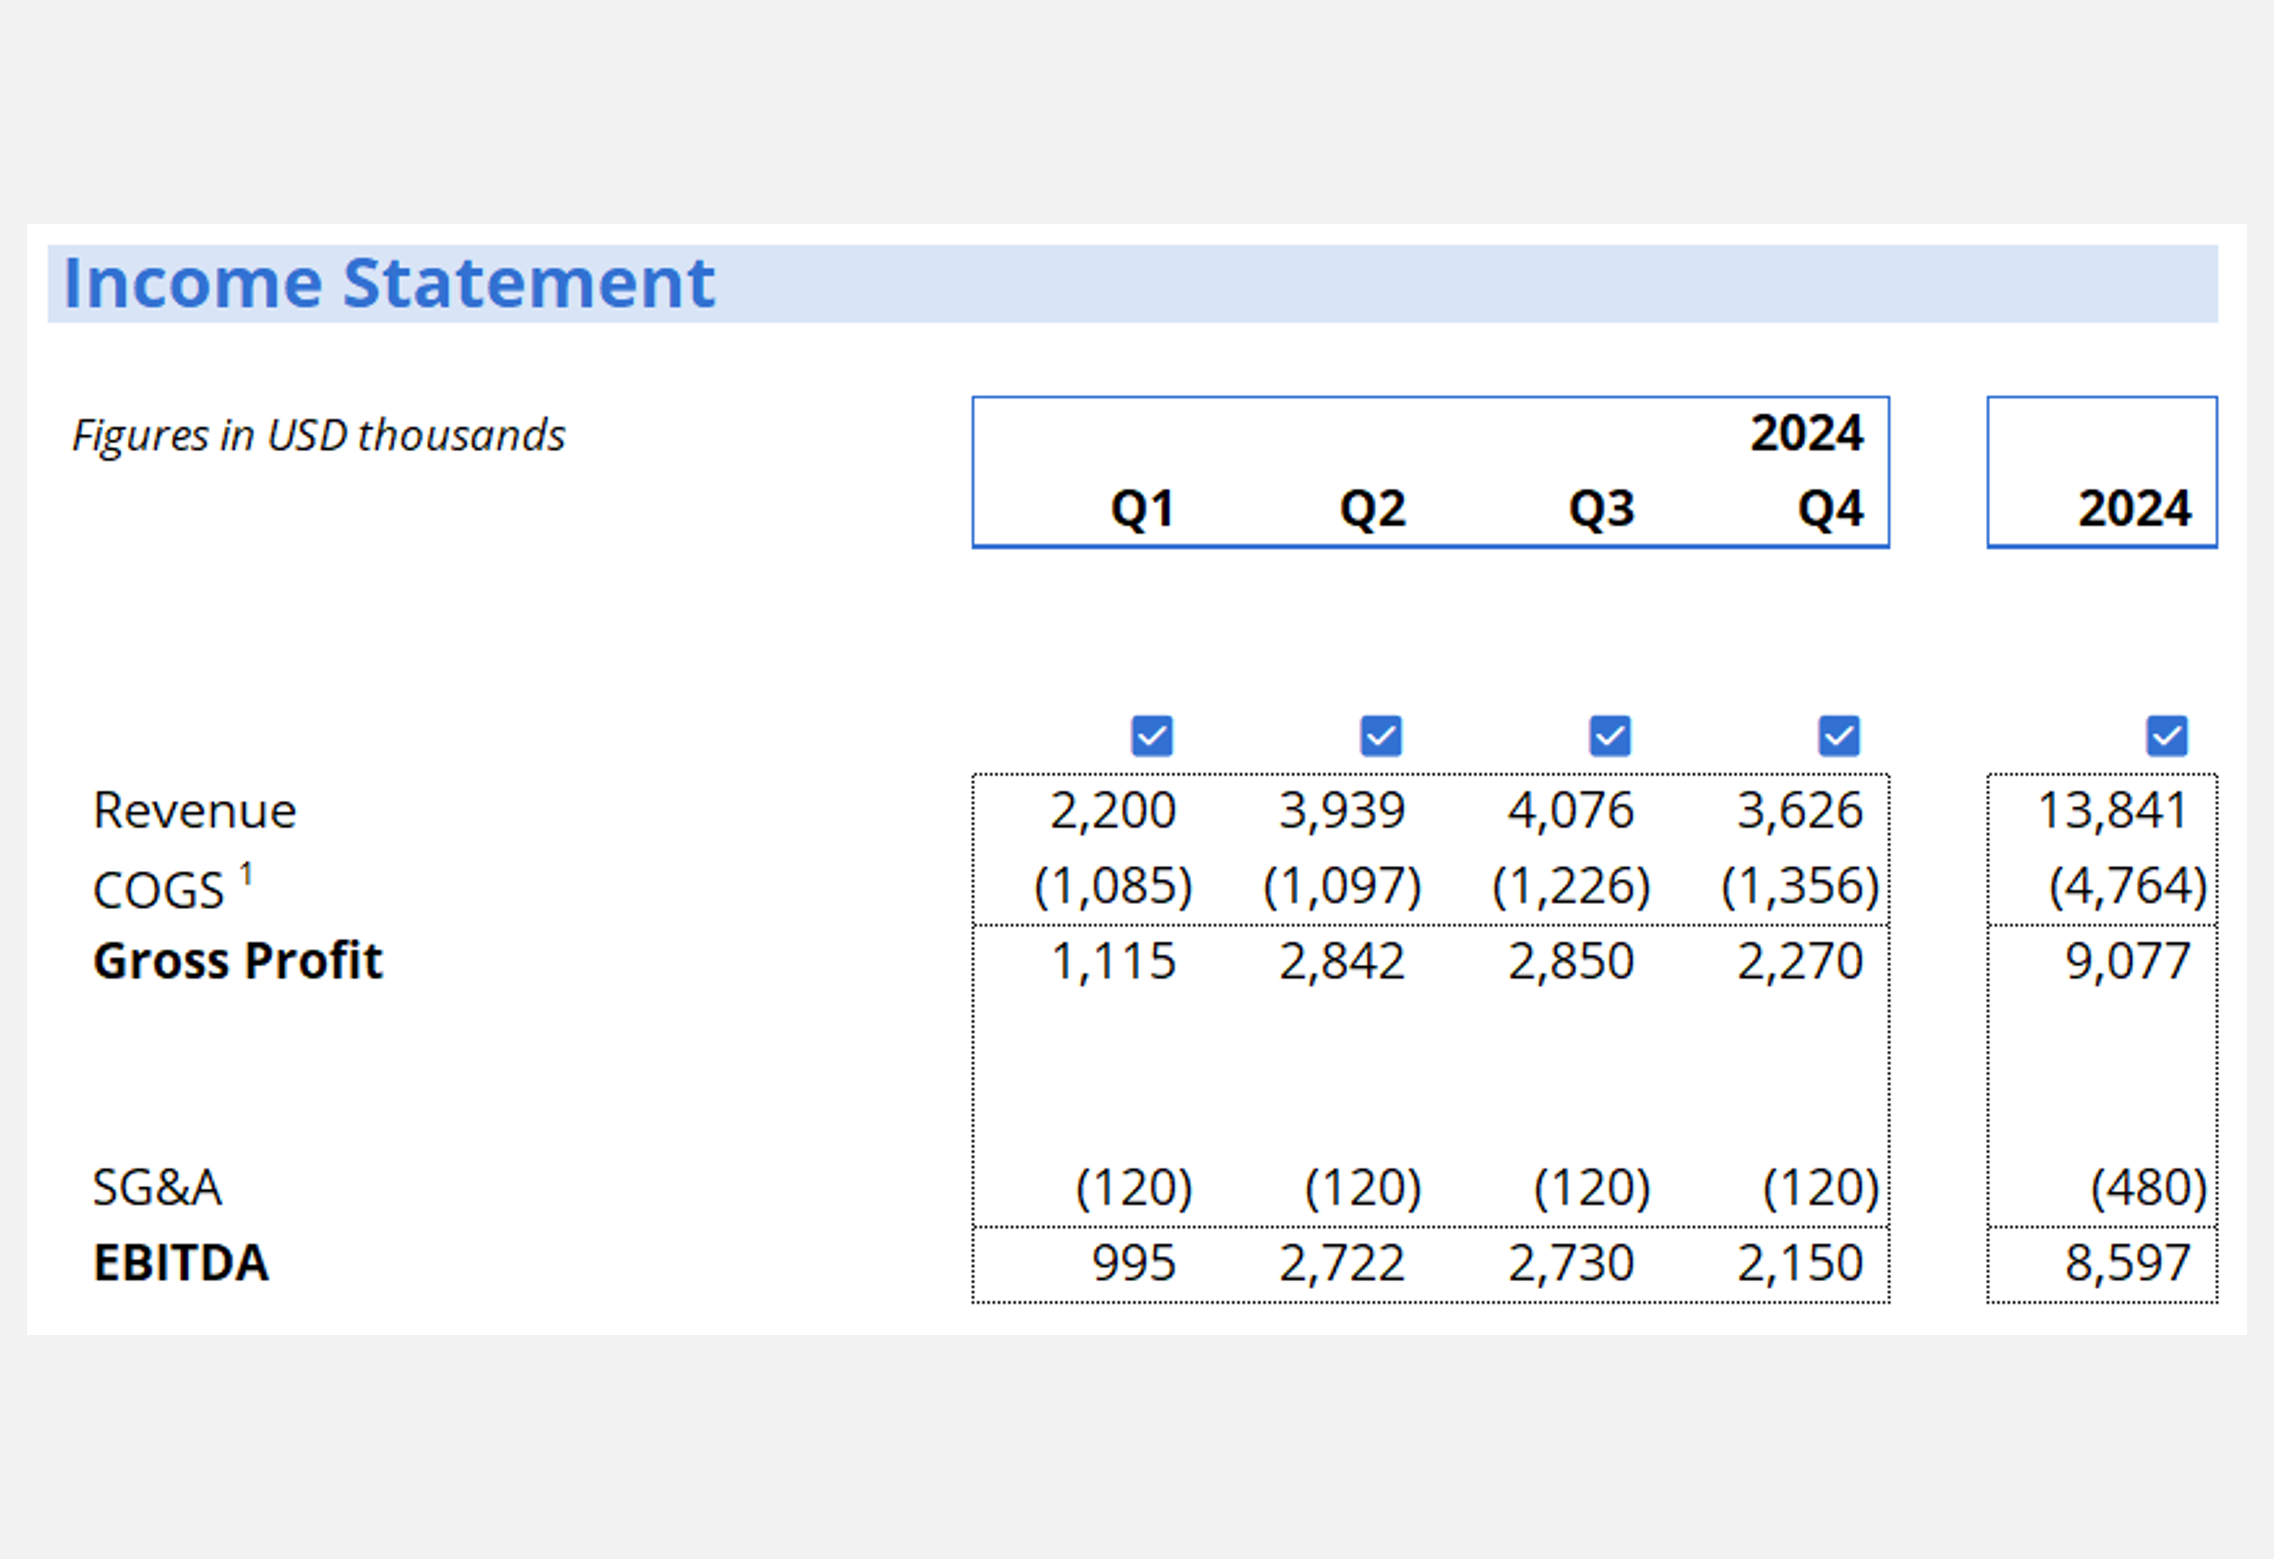Click the EBITDA row label
The height and width of the screenshot is (1559, 2274).
[x=181, y=1263]
